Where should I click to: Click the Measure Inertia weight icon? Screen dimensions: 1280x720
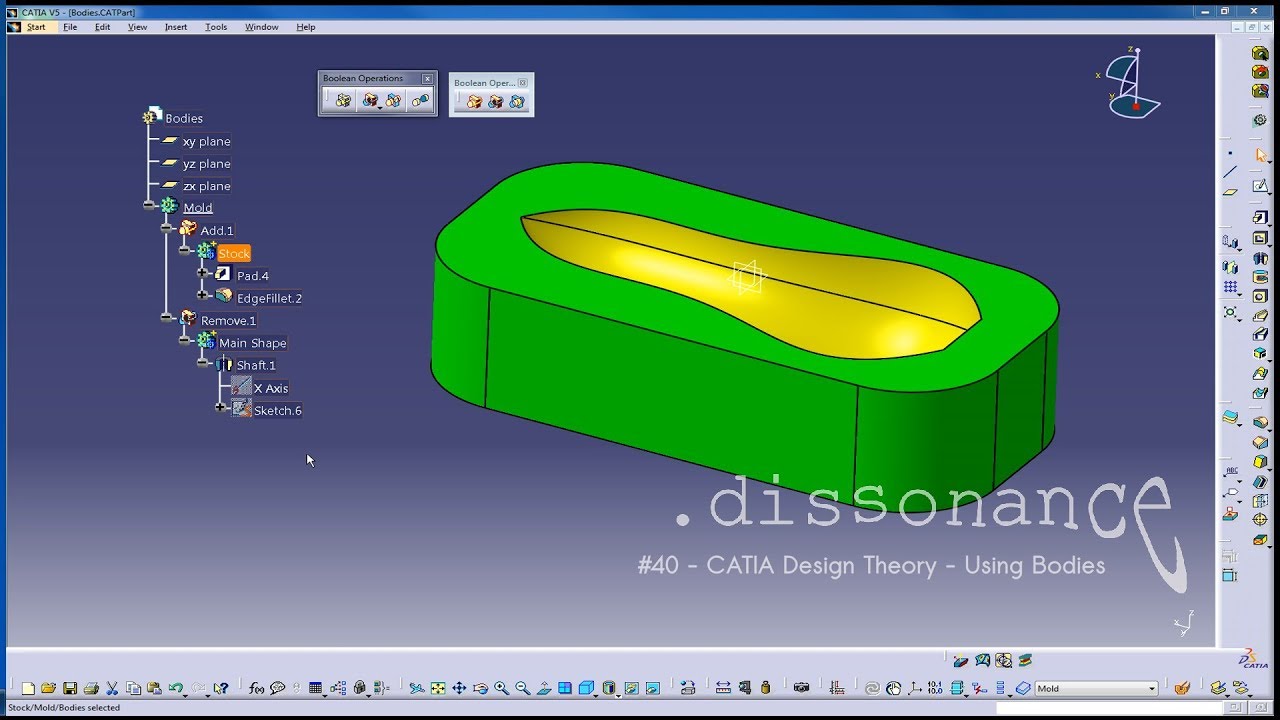point(766,688)
